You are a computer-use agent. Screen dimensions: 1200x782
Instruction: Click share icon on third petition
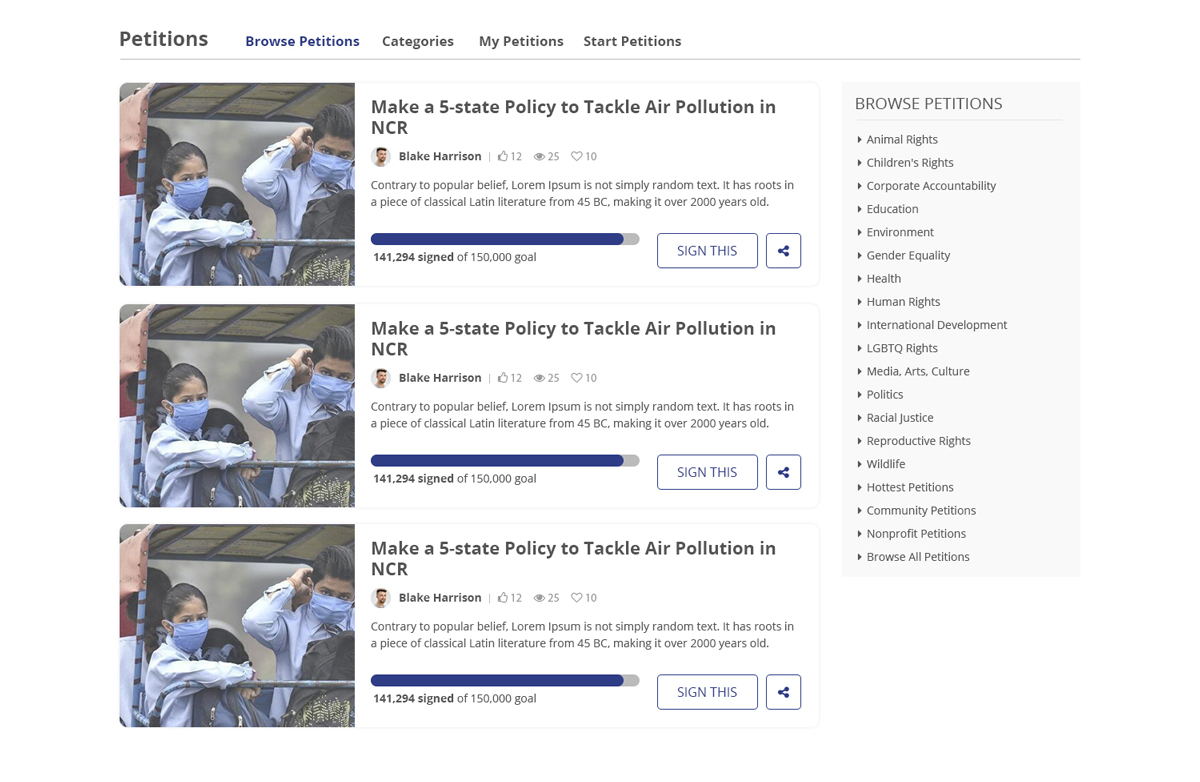pyautogui.click(x=783, y=692)
